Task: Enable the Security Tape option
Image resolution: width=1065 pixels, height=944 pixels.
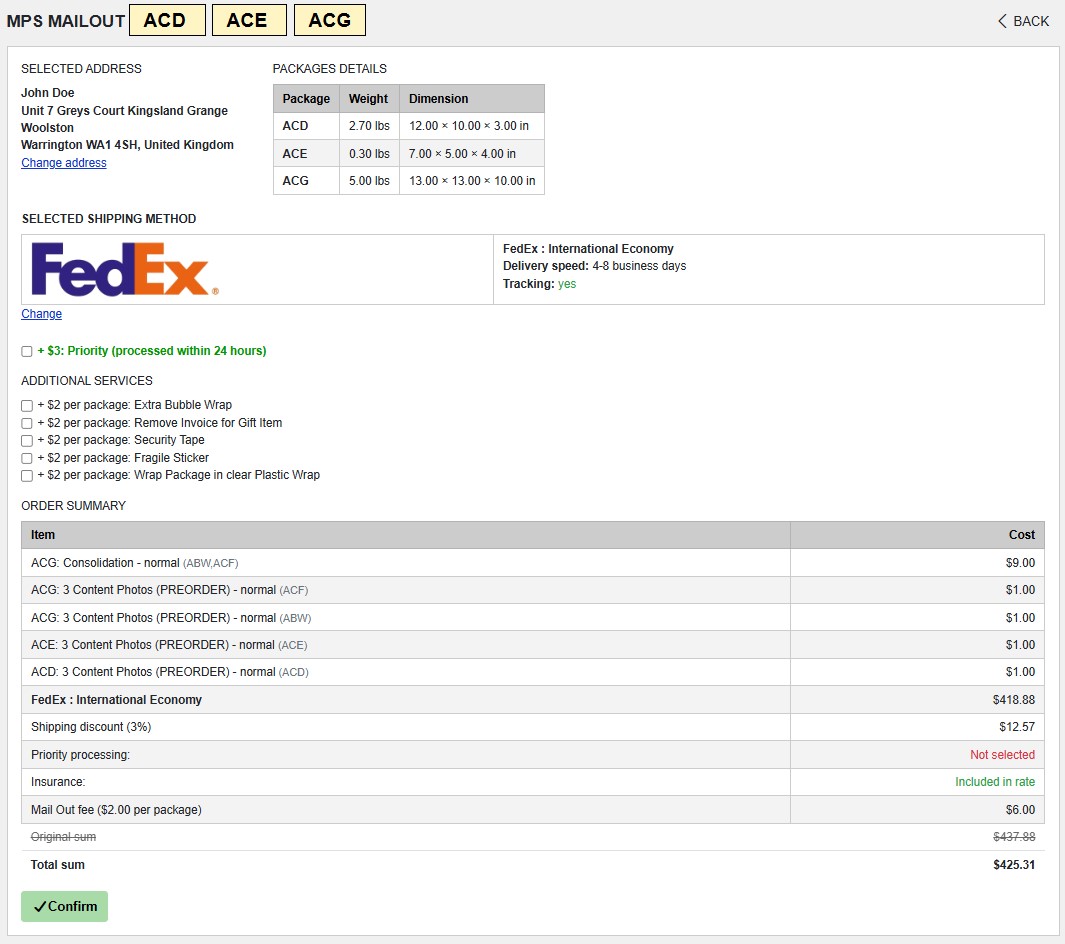Action: pos(27,441)
